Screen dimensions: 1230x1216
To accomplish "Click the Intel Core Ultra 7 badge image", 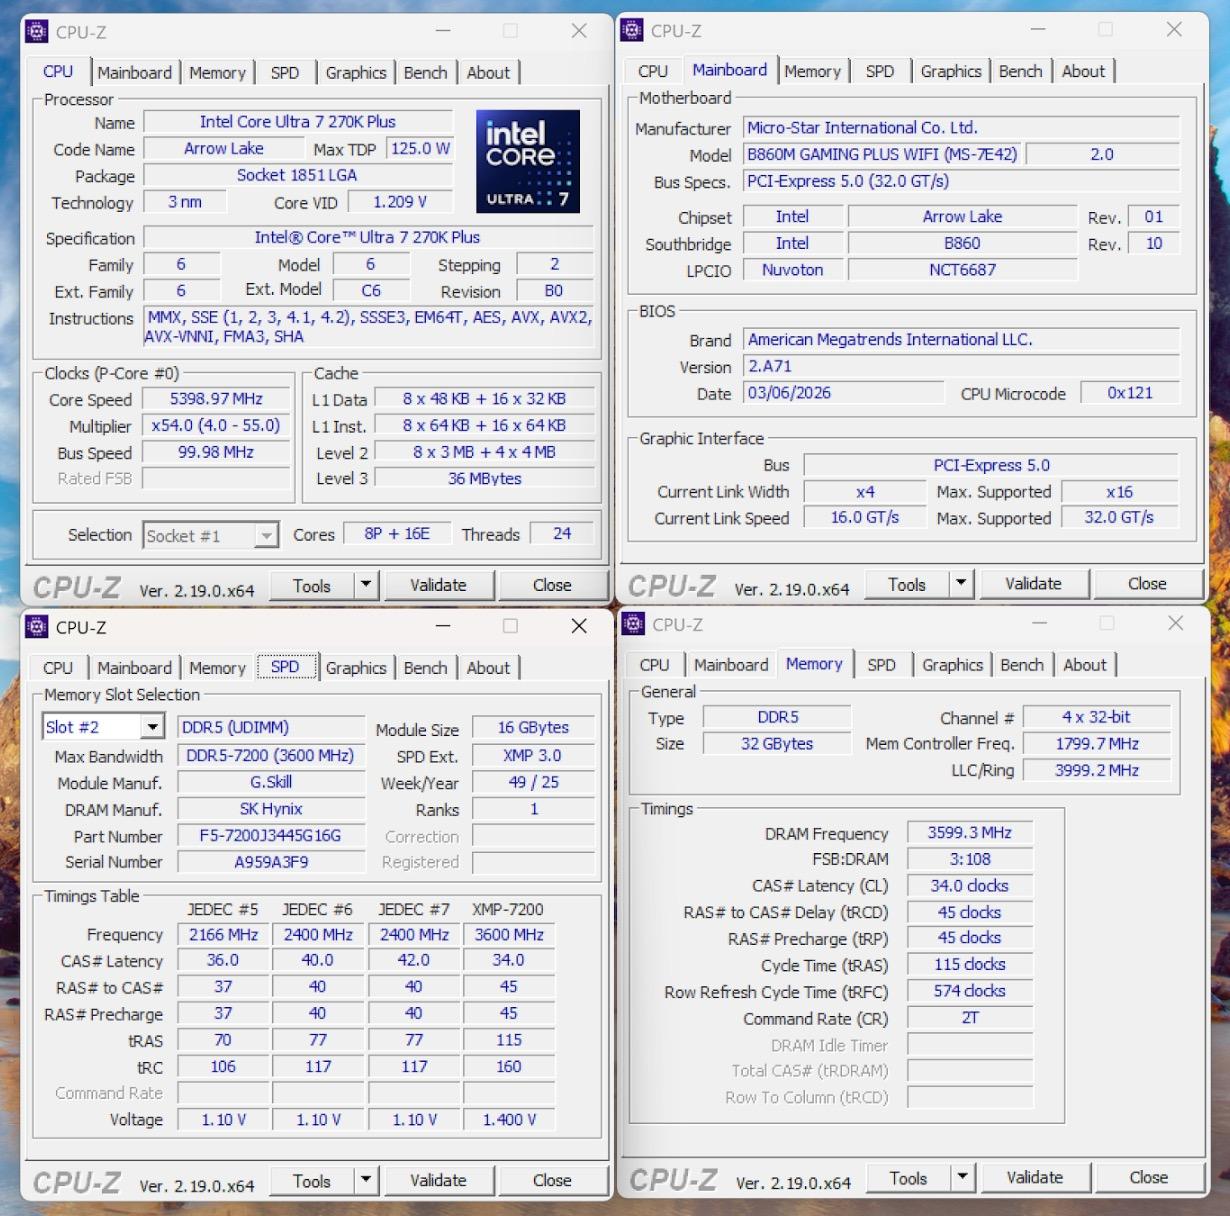I will click(x=528, y=160).
